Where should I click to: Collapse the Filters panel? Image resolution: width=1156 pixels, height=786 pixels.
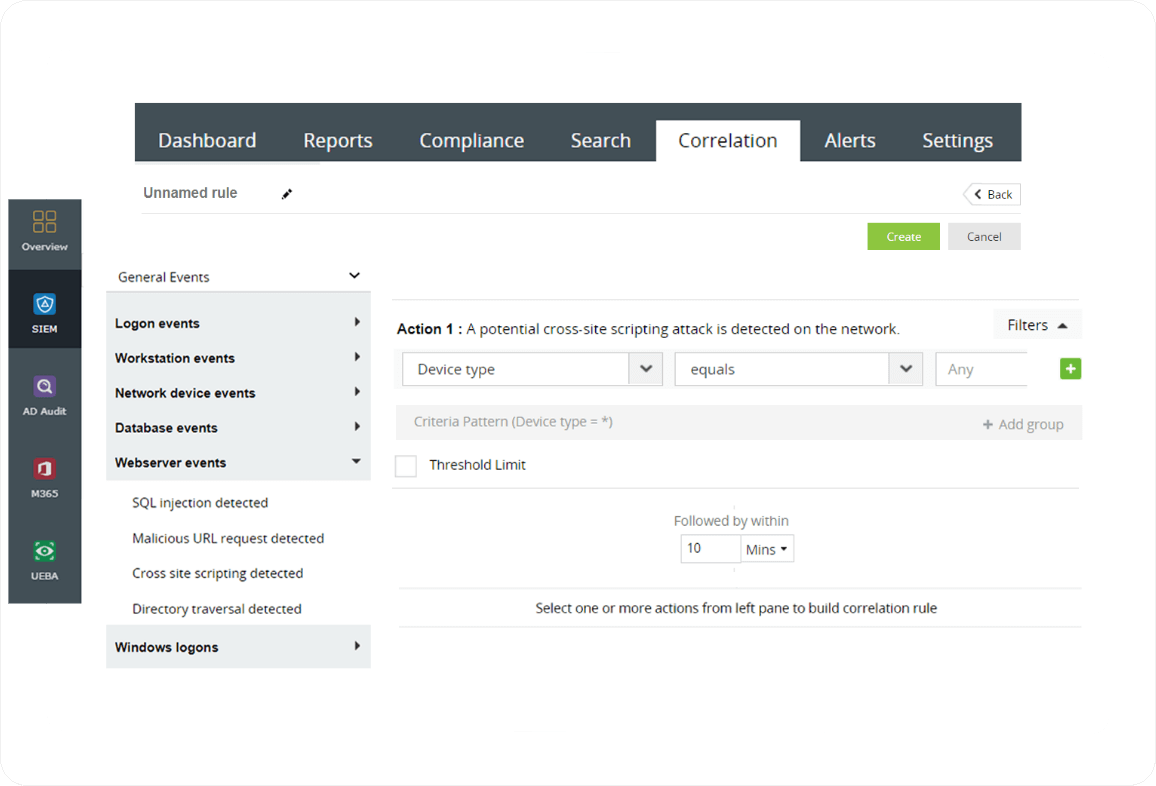pos(1063,324)
